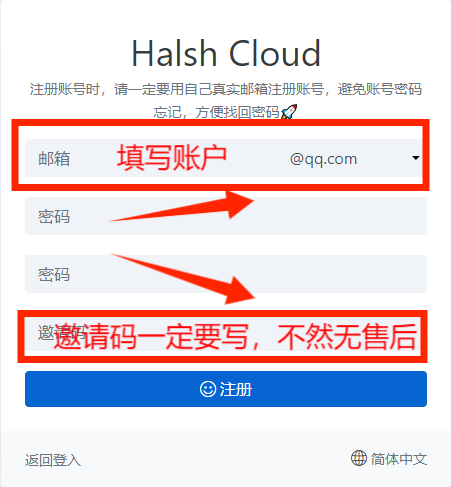Viewport: 451px width, 487px height.
Task: Open the @qq.com email domain selector
Action: click(352, 158)
